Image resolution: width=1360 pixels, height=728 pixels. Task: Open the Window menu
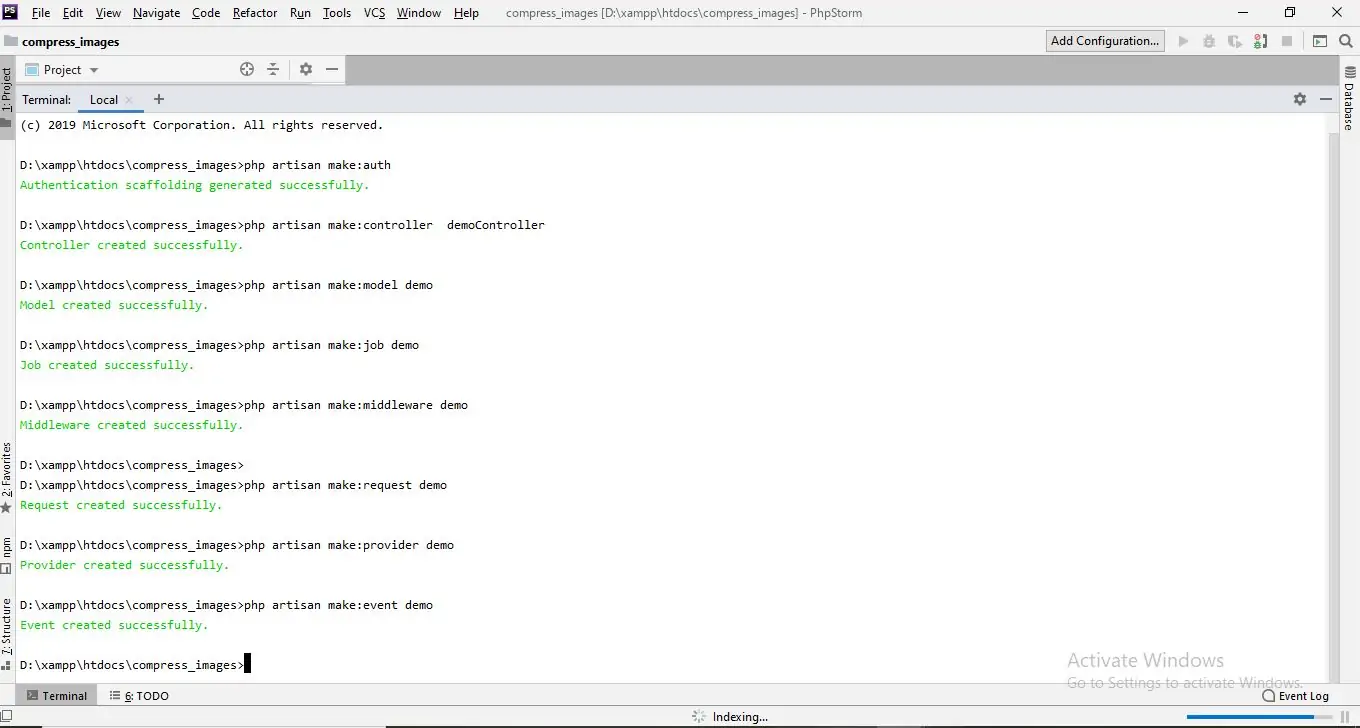(419, 13)
